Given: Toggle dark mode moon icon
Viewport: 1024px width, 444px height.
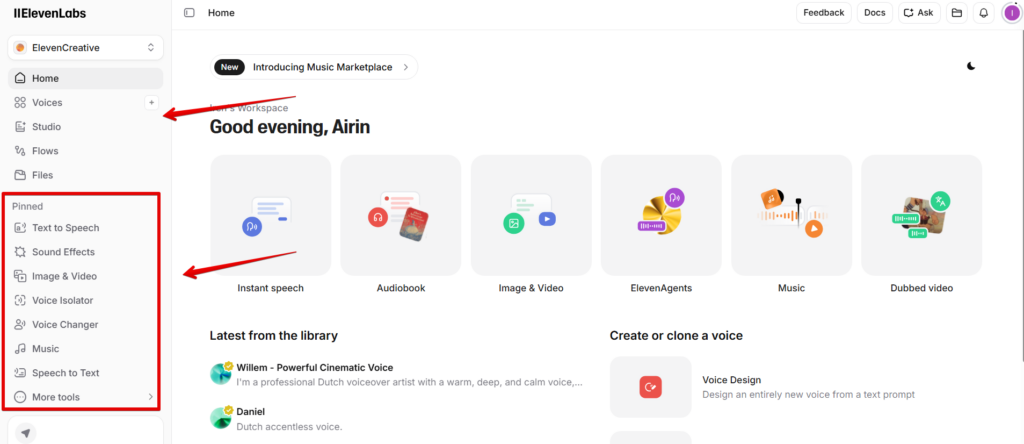Looking at the screenshot, I should (971, 66).
